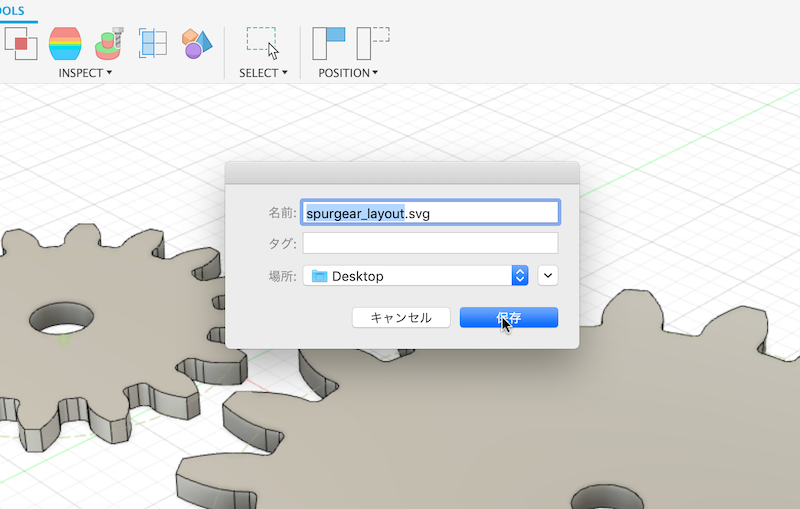The height and width of the screenshot is (509, 800).
Task: Click the filename field spurgear_layout.svg
Action: click(431, 213)
